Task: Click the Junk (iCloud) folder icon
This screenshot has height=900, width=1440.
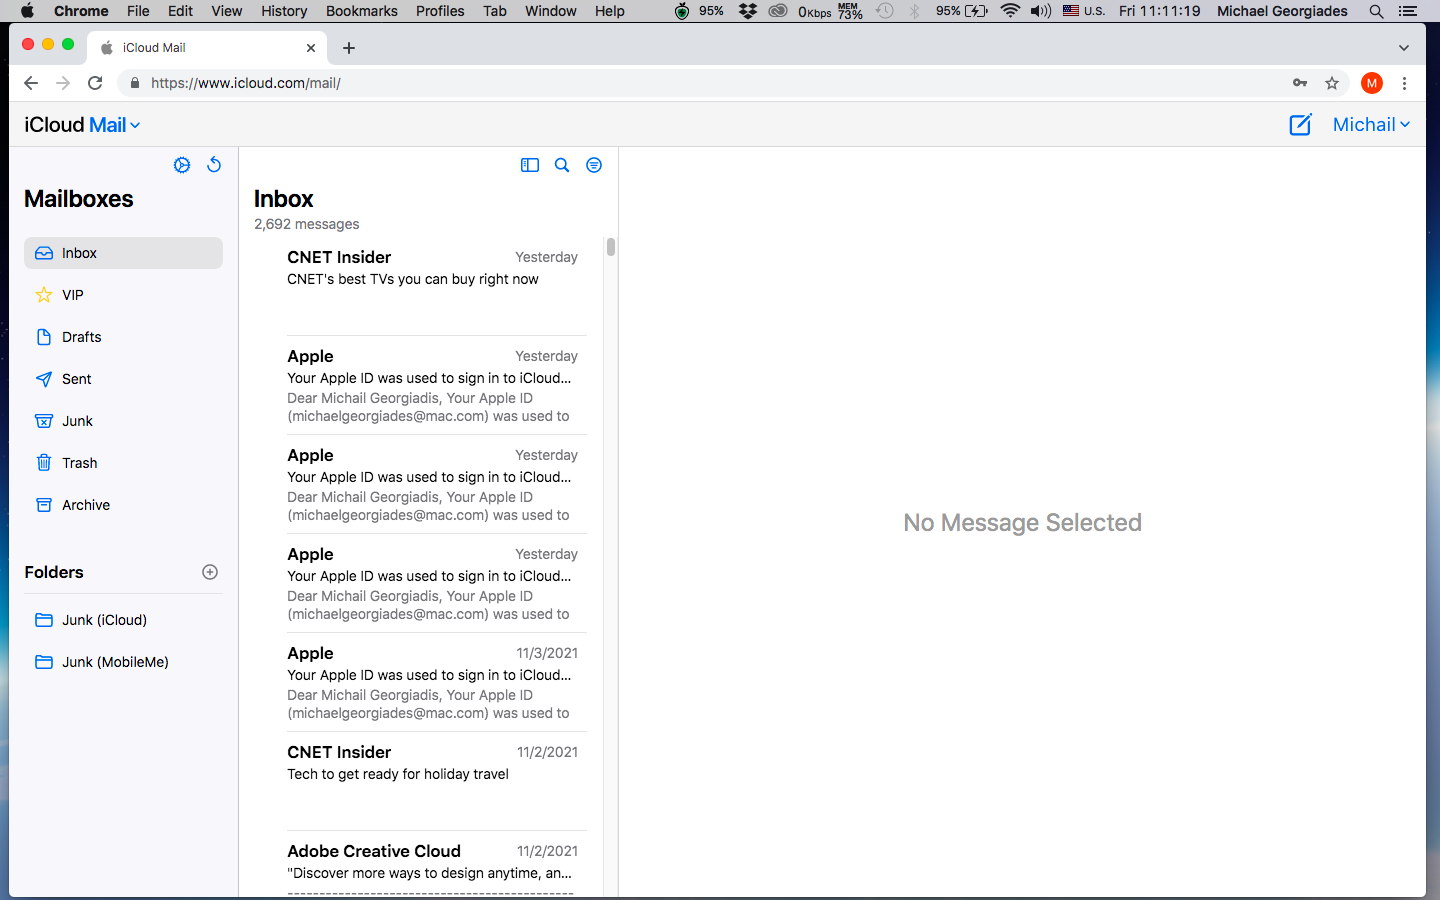Action: pyautogui.click(x=44, y=620)
